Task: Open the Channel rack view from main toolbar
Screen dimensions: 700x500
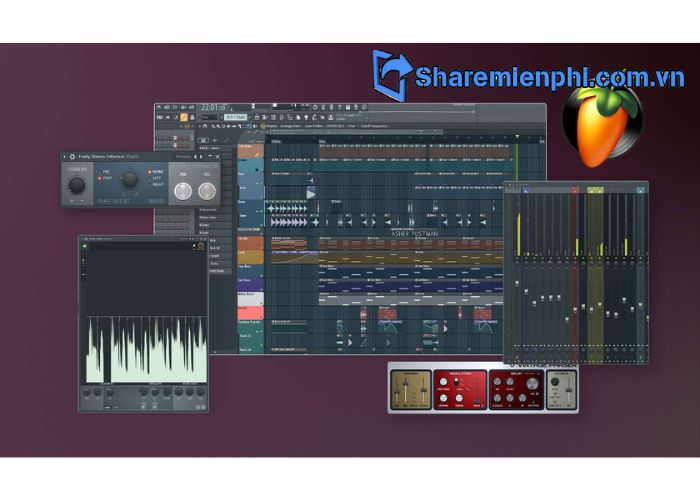Action: [x=274, y=117]
